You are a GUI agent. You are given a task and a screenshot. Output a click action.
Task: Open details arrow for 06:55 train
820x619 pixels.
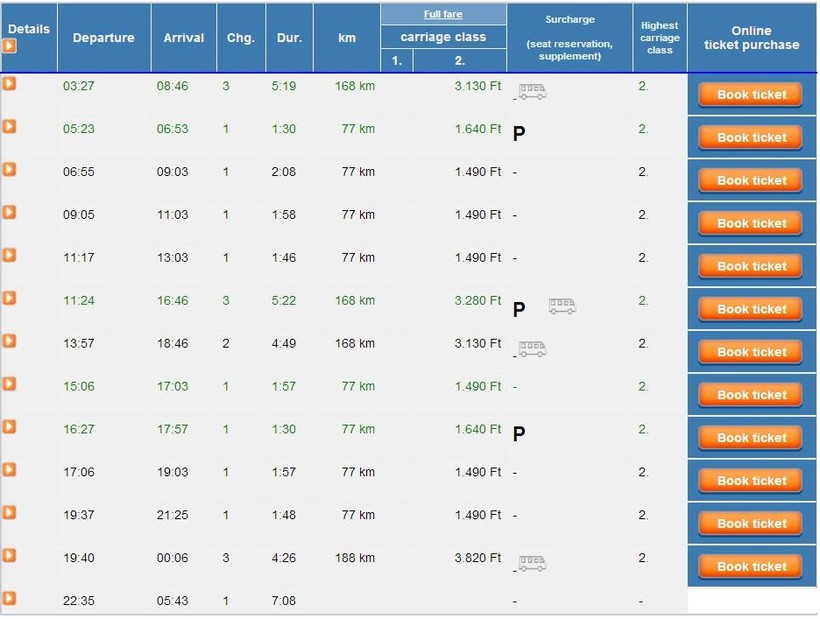click(9, 170)
